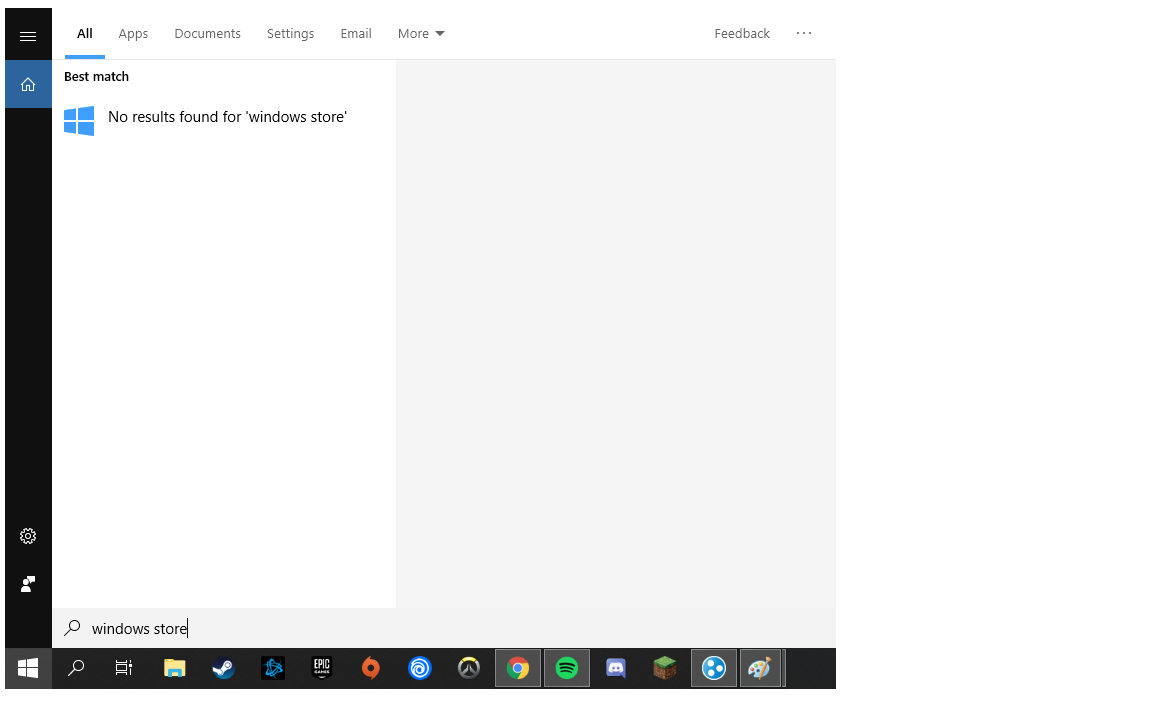The image size is (1152, 720).
Task: Select the Home icon in sidebar
Action: 28,84
